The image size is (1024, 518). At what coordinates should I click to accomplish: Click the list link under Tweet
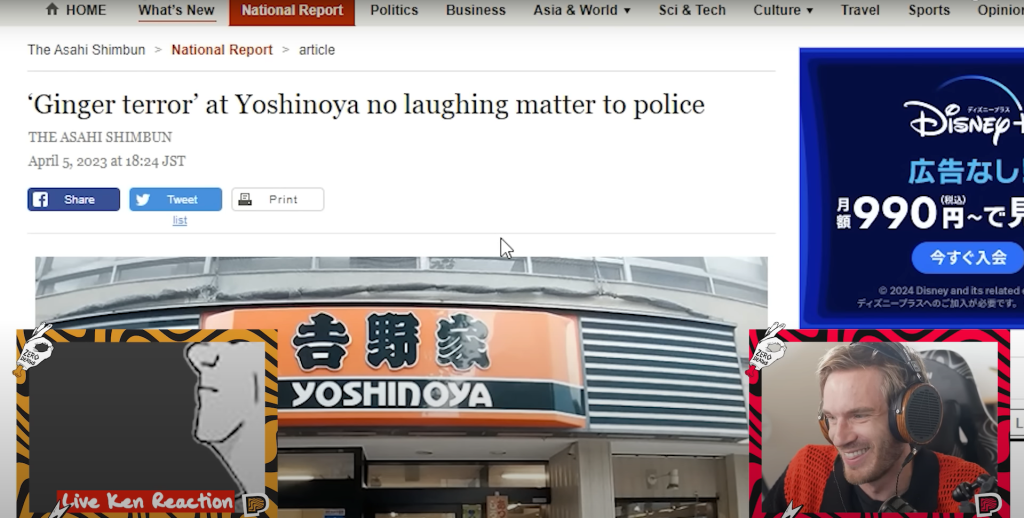(180, 220)
